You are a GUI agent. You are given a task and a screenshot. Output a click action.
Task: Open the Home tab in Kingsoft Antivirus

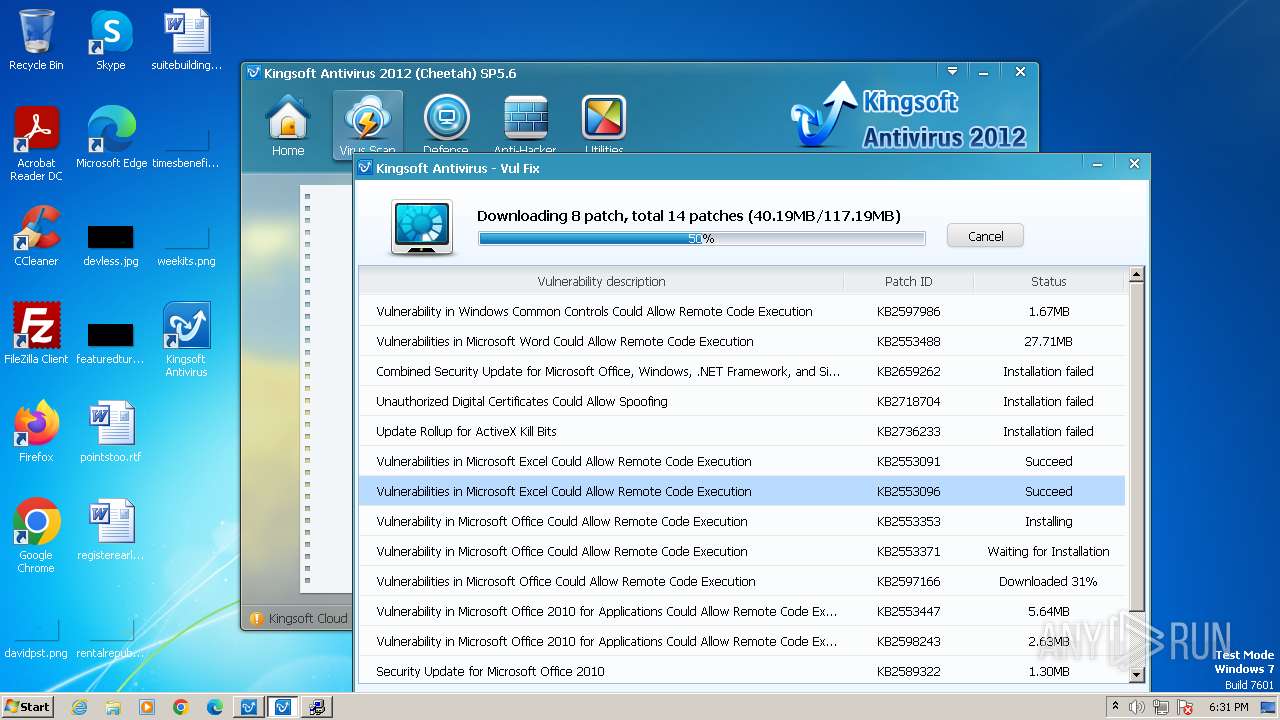[288, 126]
